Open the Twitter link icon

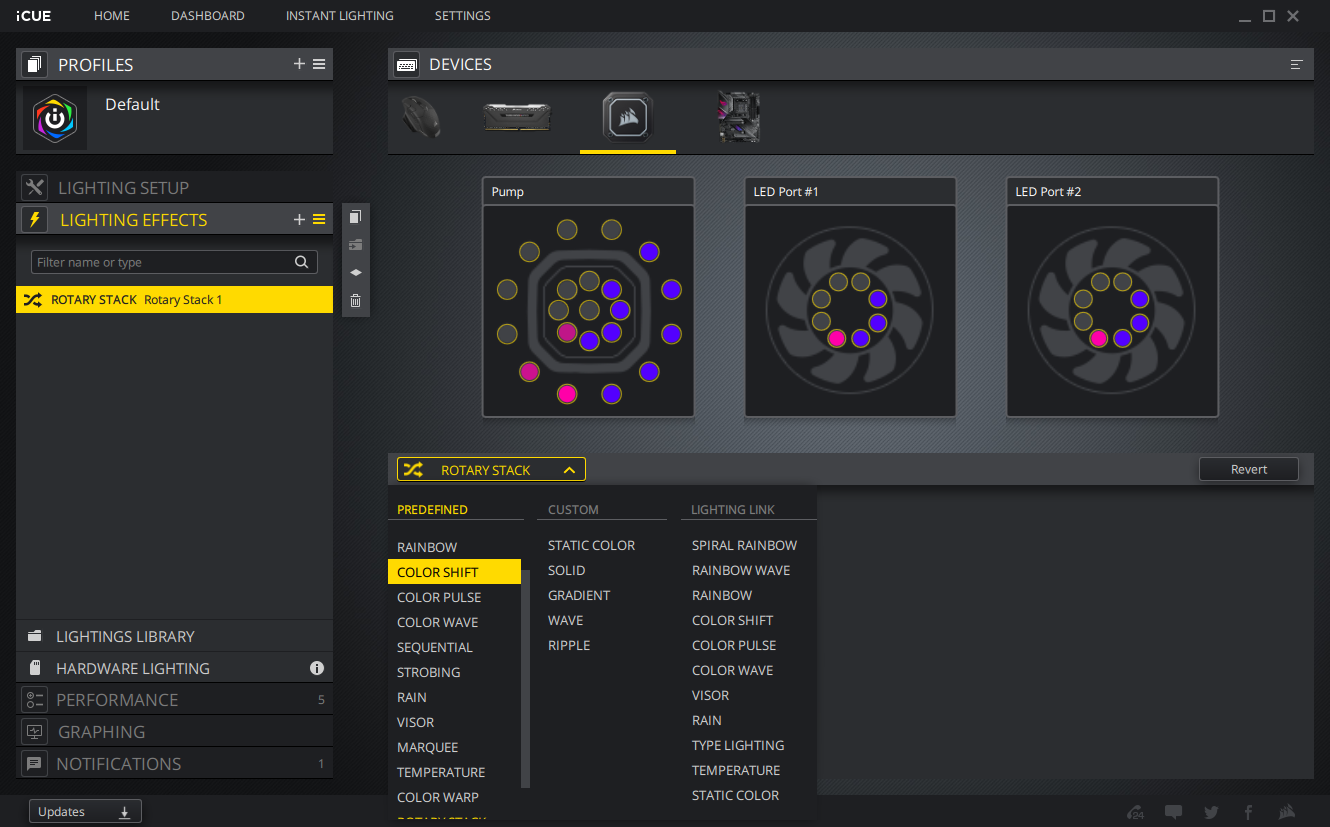(x=1211, y=812)
